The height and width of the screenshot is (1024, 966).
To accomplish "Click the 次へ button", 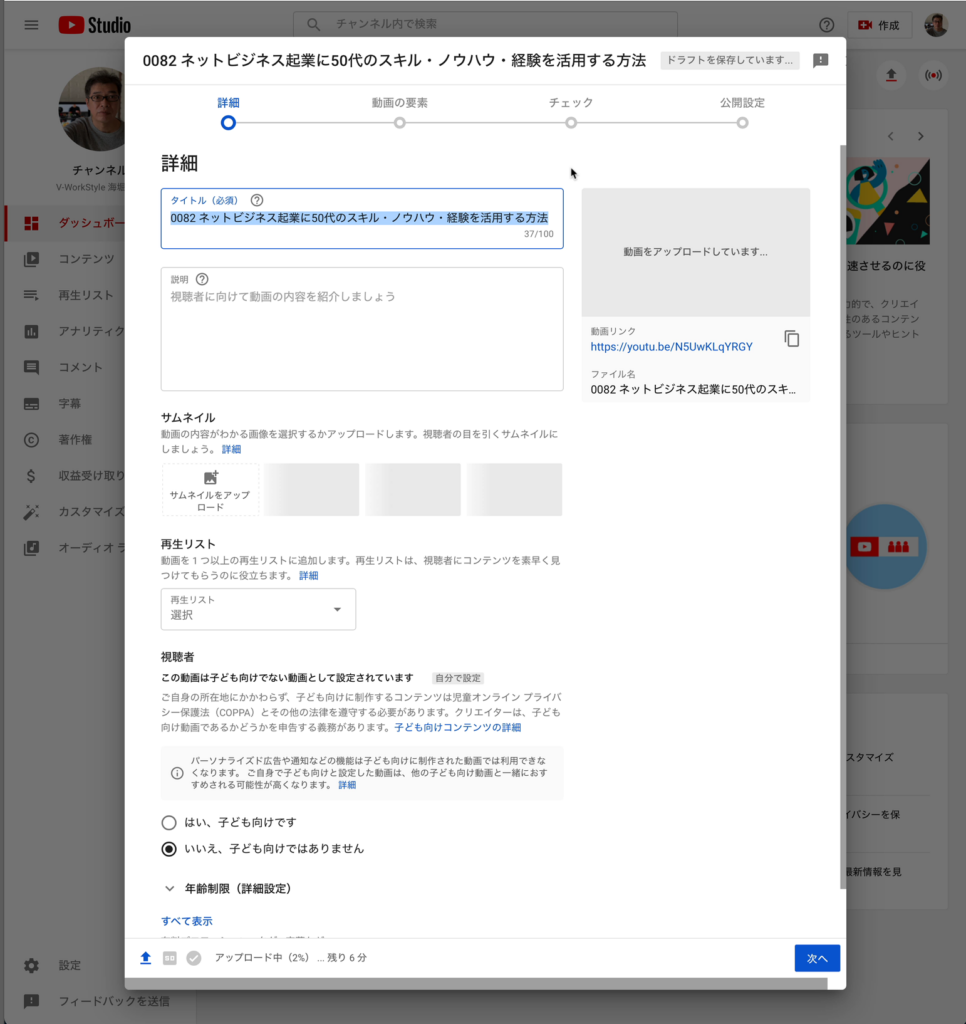I will 817,957.
